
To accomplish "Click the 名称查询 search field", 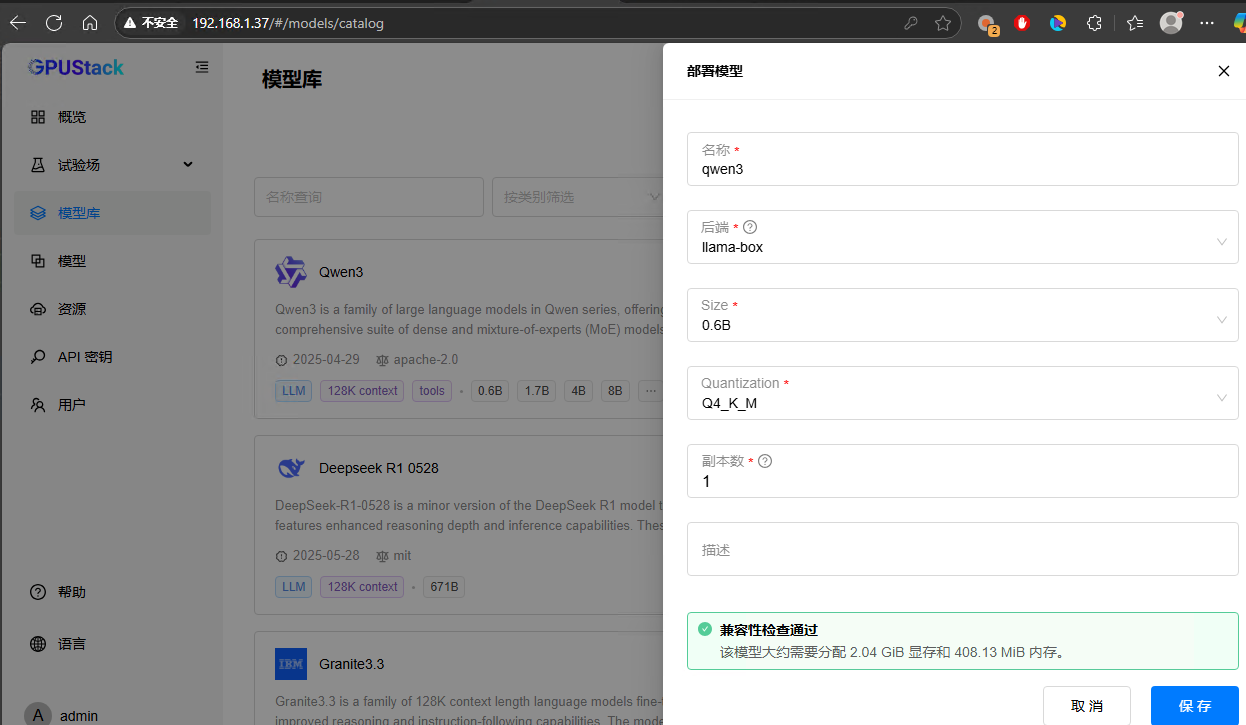I will (369, 197).
